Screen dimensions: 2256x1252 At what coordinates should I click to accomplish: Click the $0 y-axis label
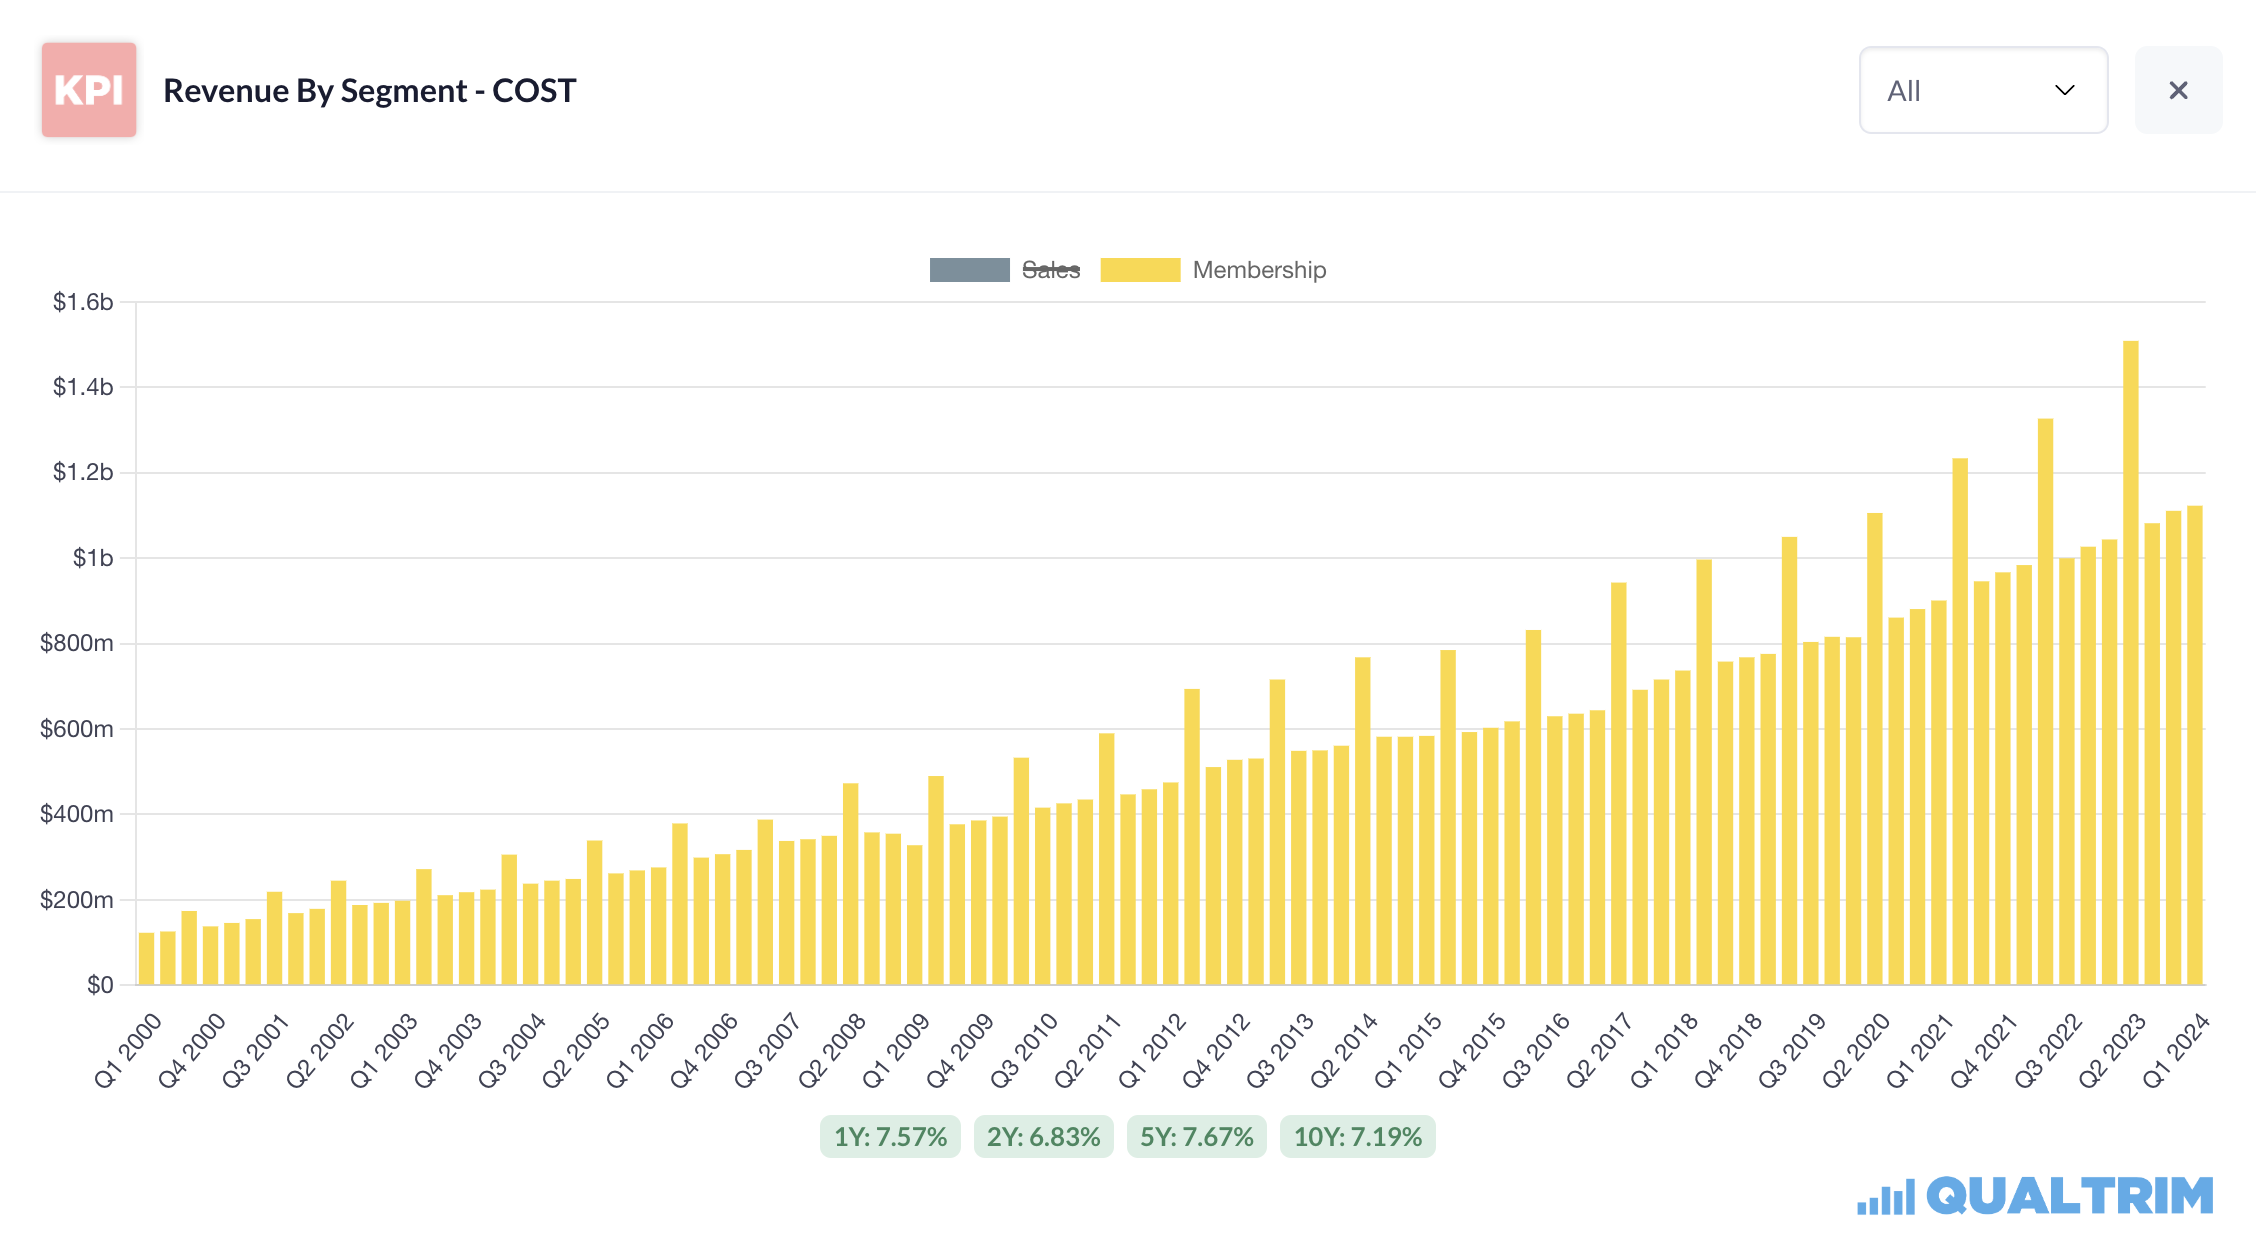coord(100,985)
